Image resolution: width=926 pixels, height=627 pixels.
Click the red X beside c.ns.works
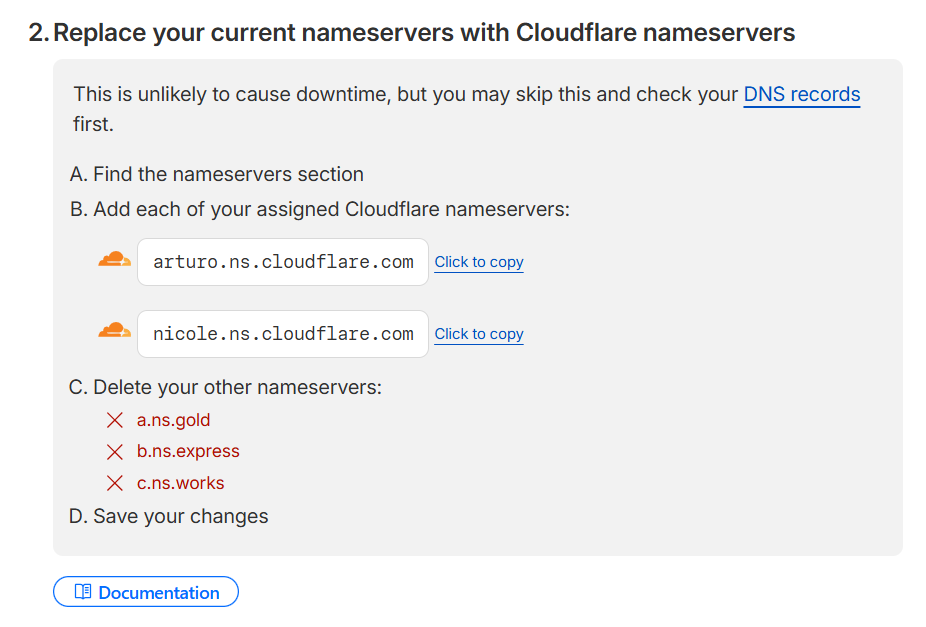pyautogui.click(x=115, y=483)
